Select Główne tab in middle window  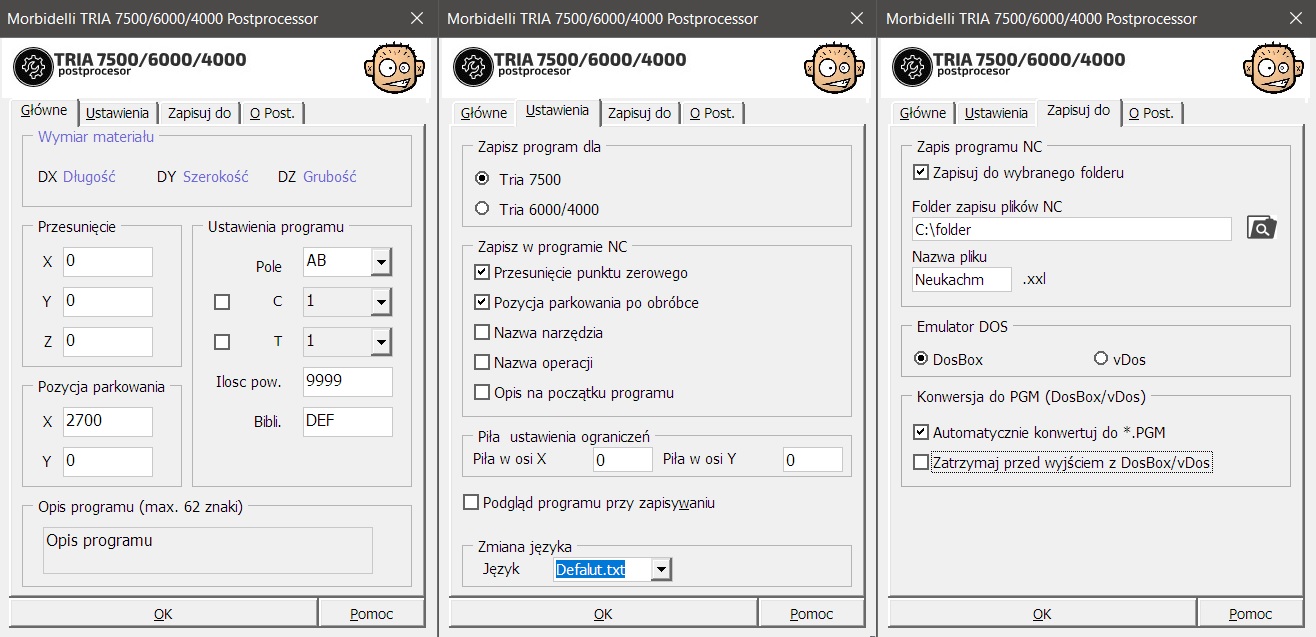484,113
